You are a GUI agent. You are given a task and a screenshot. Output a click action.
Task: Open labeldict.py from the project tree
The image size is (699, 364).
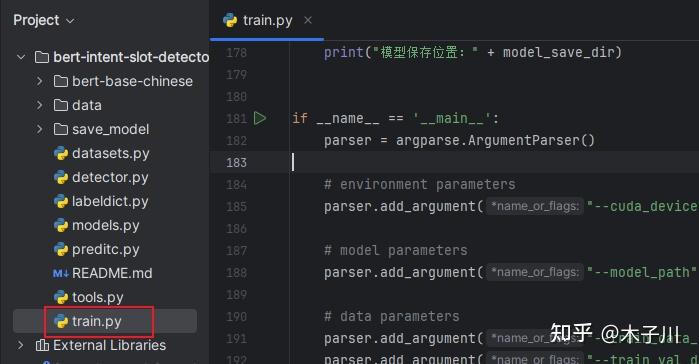[x=110, y=201]
